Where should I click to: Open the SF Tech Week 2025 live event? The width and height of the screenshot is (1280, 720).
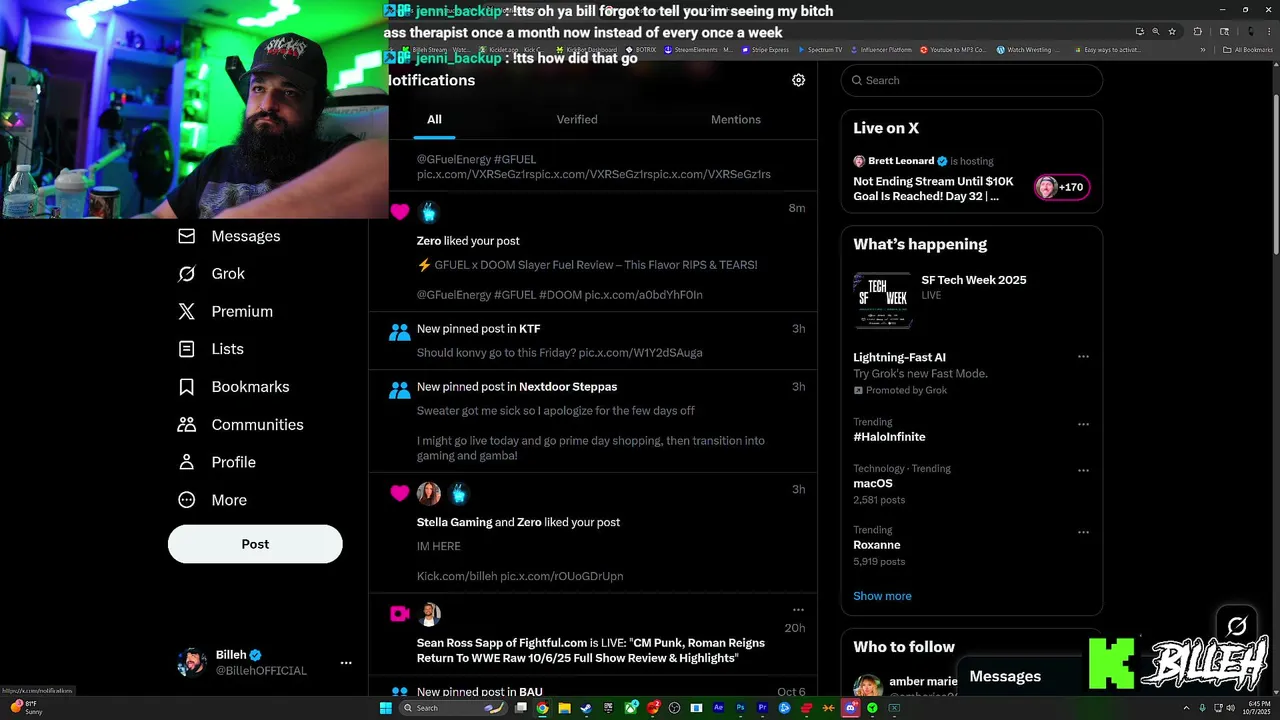[x=971, y=300]
